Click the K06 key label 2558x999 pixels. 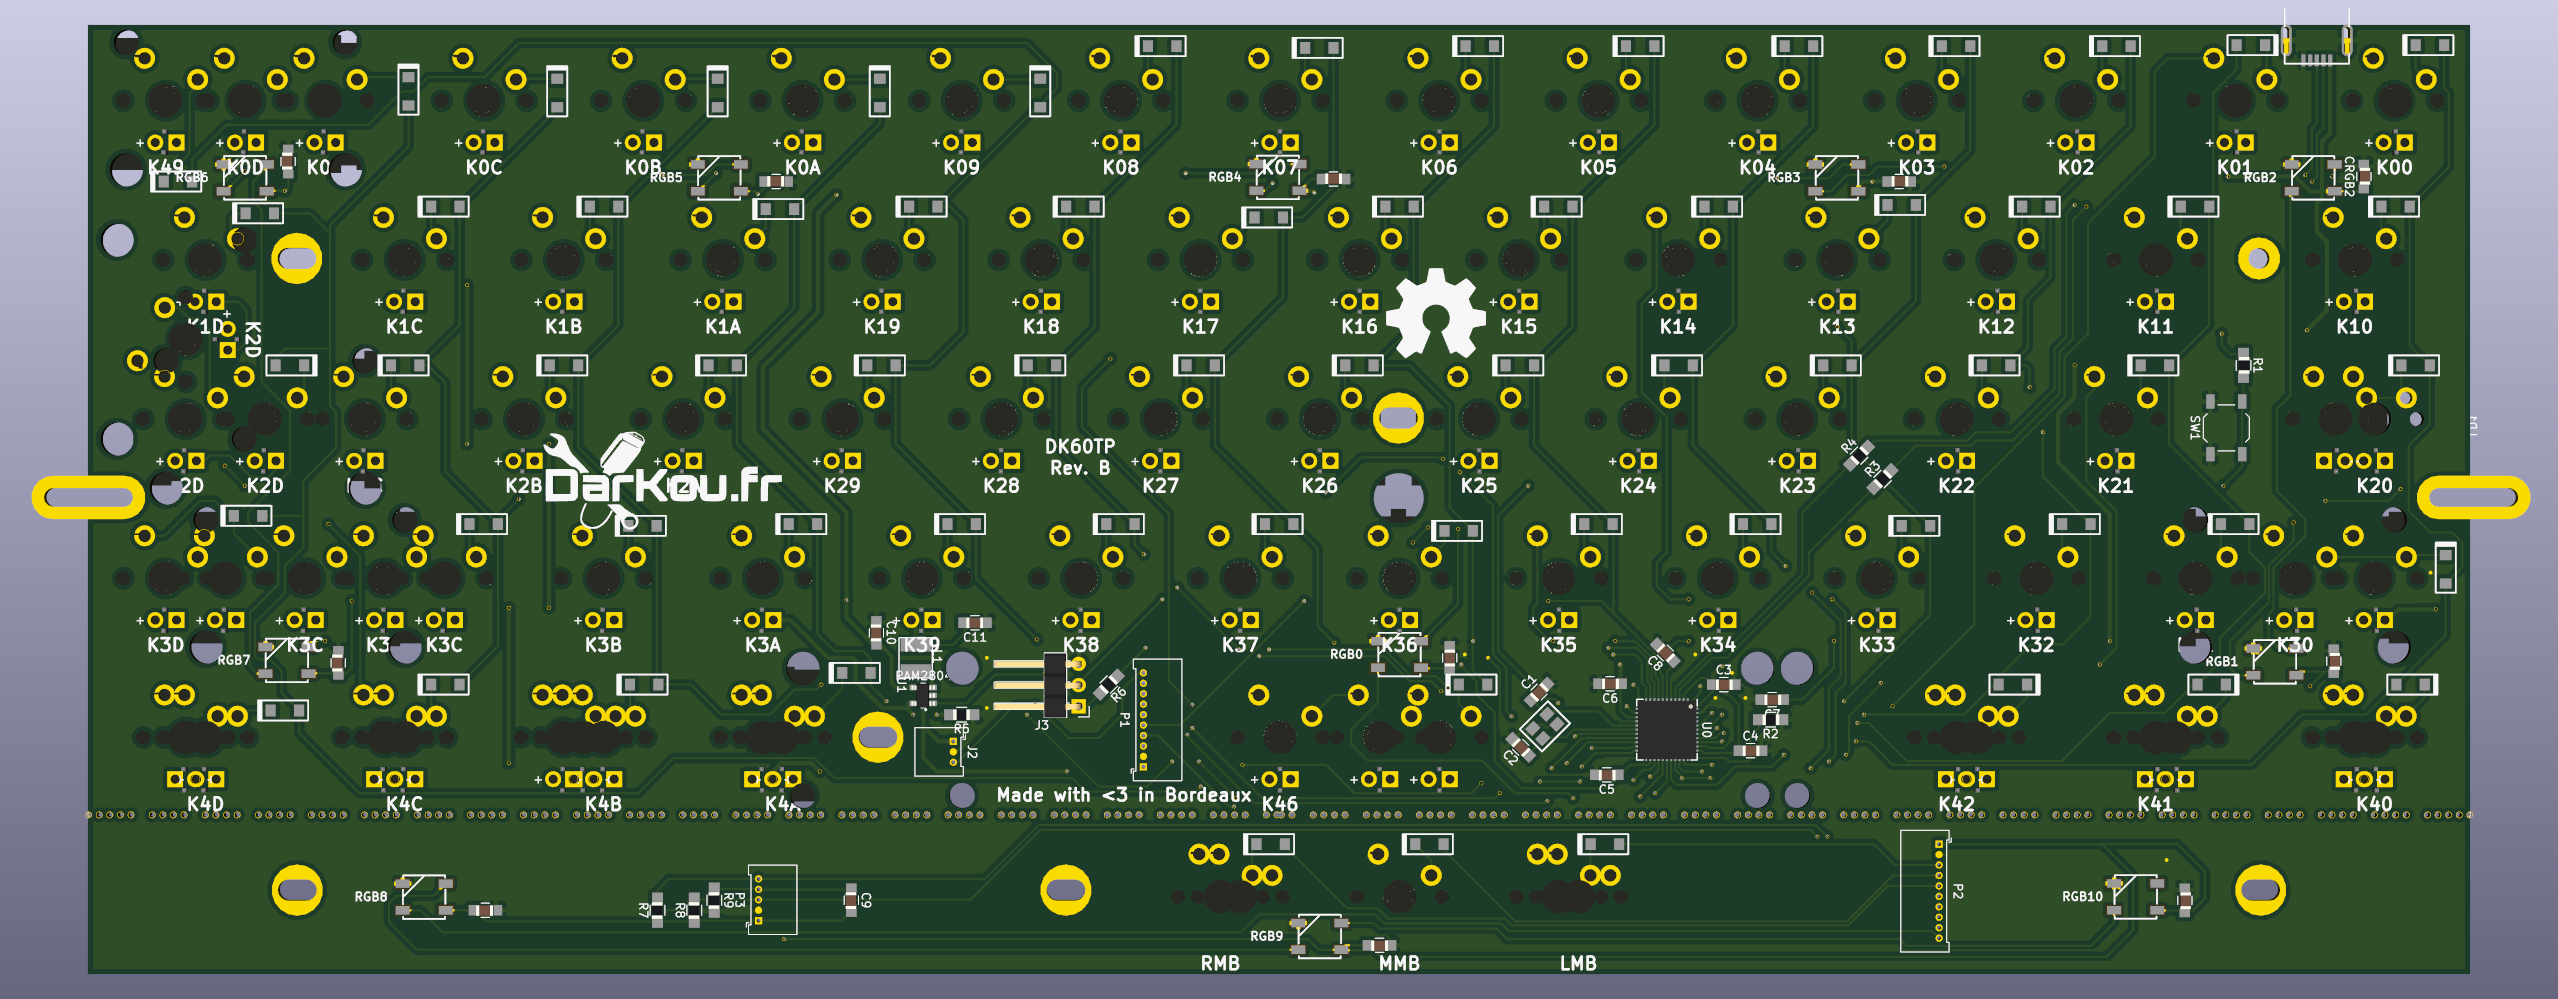(x=1439, y=167)
